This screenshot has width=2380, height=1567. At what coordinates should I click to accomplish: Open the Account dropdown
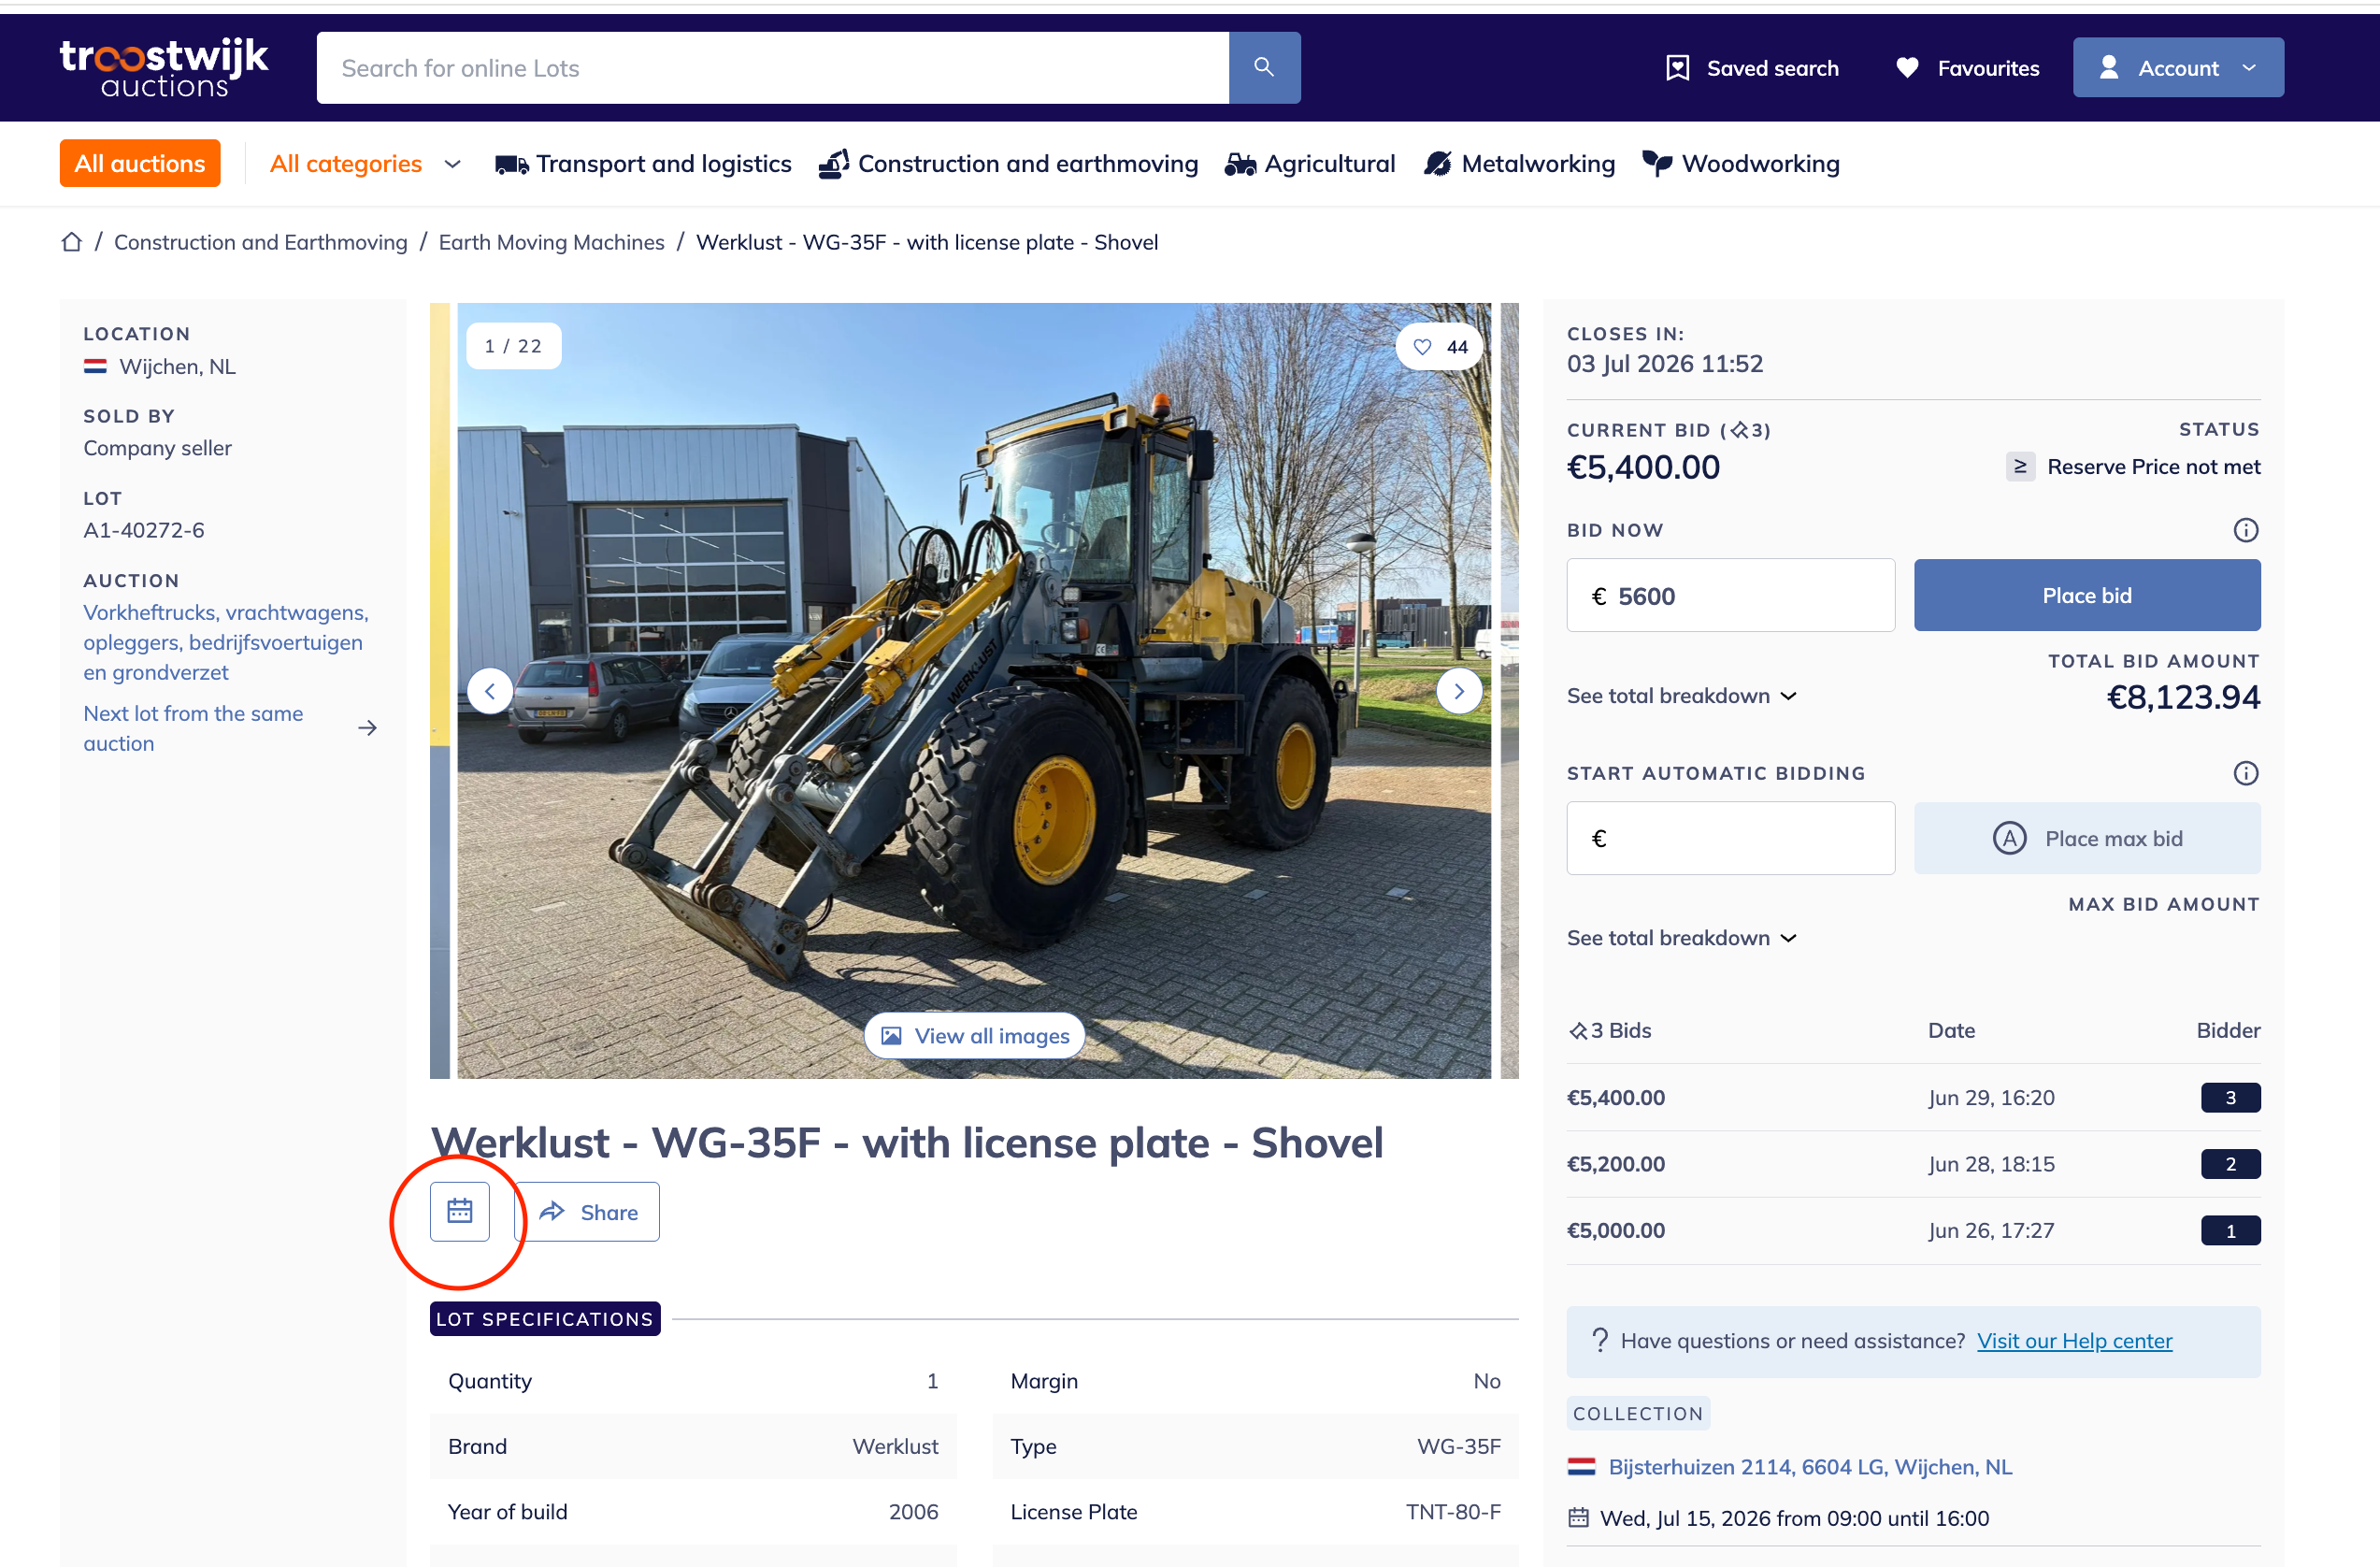2178,67
